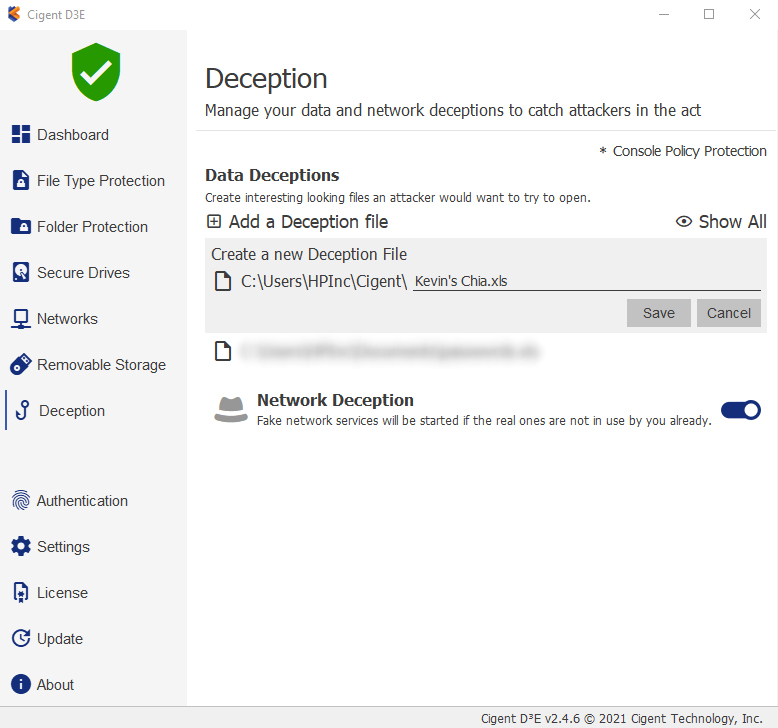Open the Dashboard menu item

point(73,134)
